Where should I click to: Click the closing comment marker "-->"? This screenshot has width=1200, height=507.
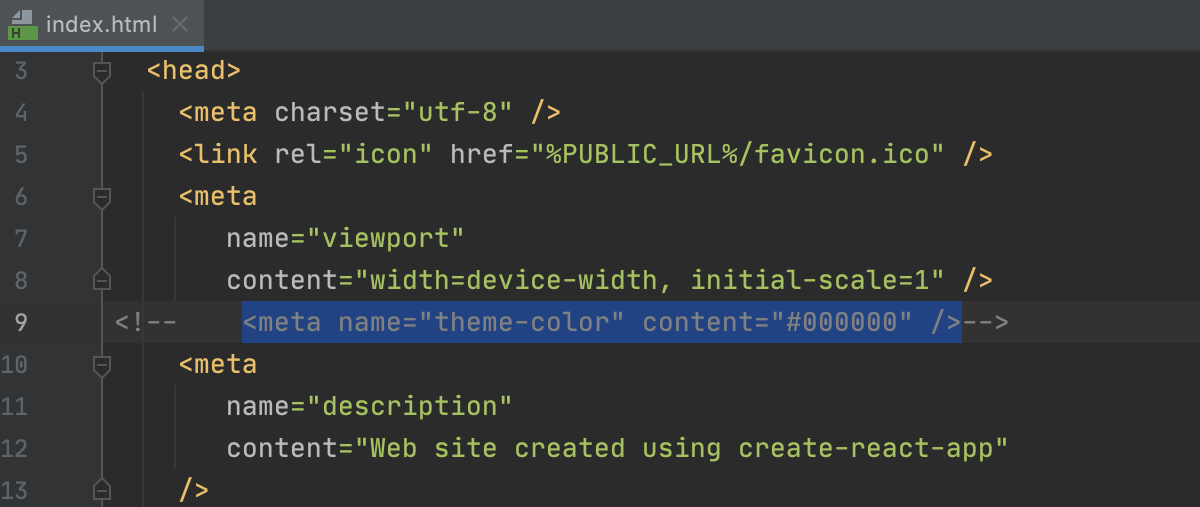pyautogui.click(x=986, y=322)
